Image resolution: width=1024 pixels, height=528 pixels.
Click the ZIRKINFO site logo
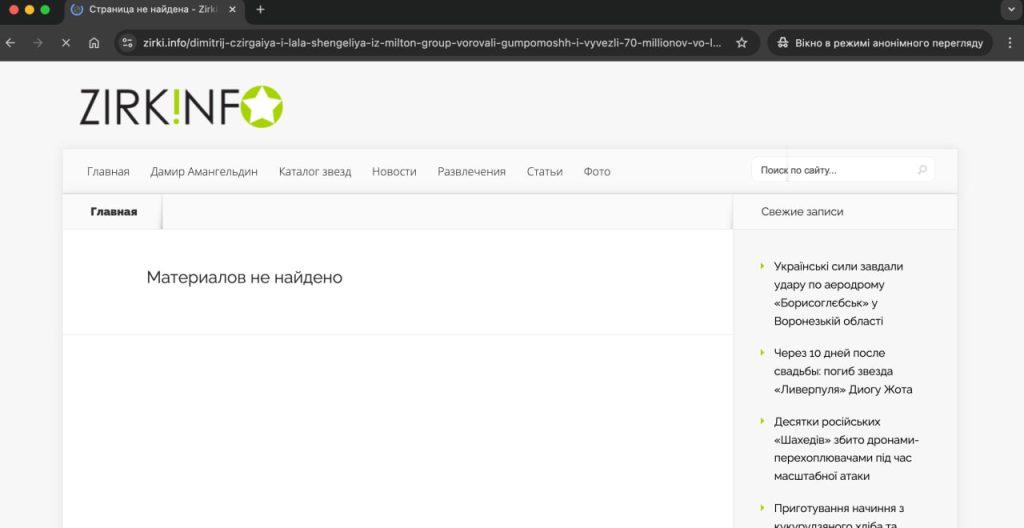pyautogui.click(x=181, y=107)
